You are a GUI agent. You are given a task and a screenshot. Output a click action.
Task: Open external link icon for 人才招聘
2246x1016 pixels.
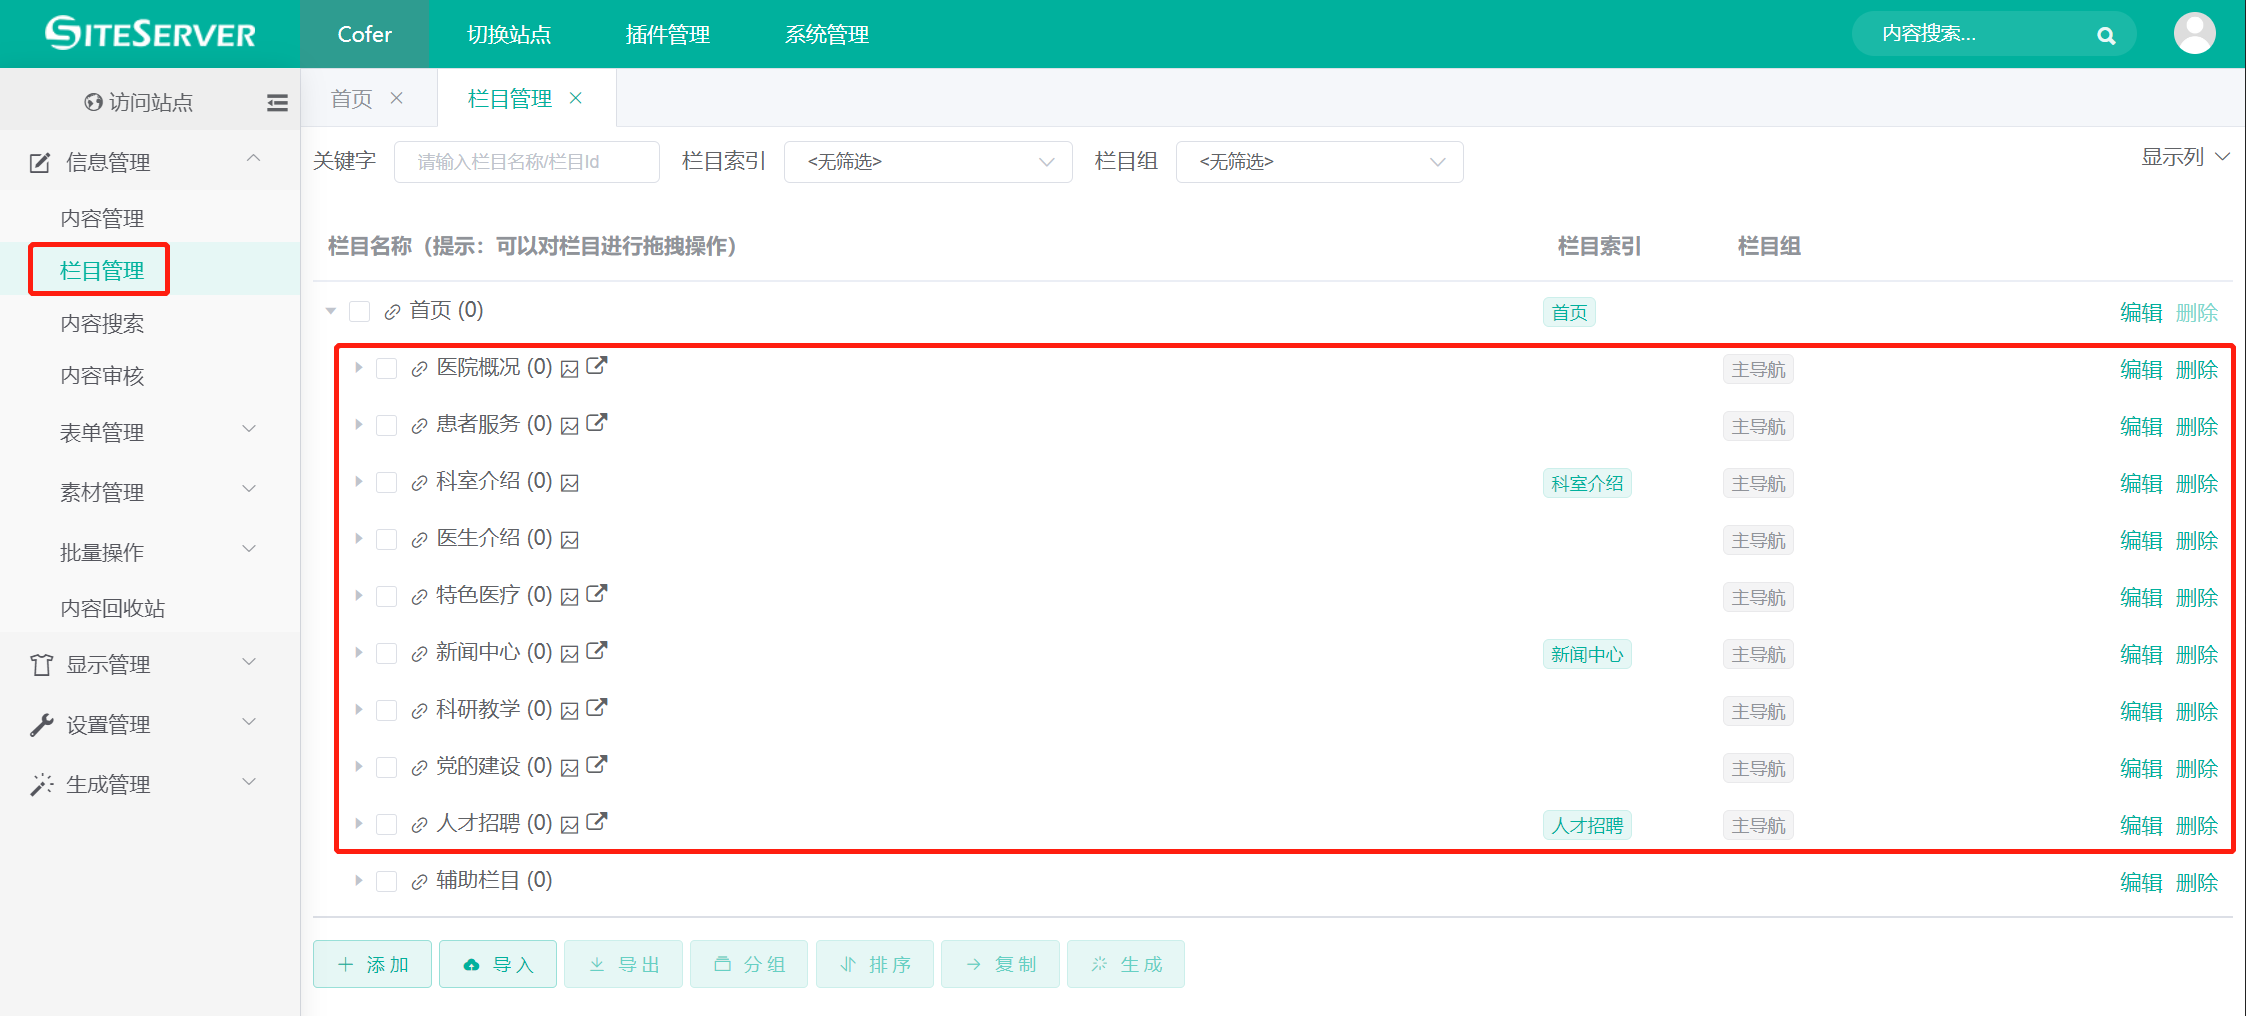[596, 822]
